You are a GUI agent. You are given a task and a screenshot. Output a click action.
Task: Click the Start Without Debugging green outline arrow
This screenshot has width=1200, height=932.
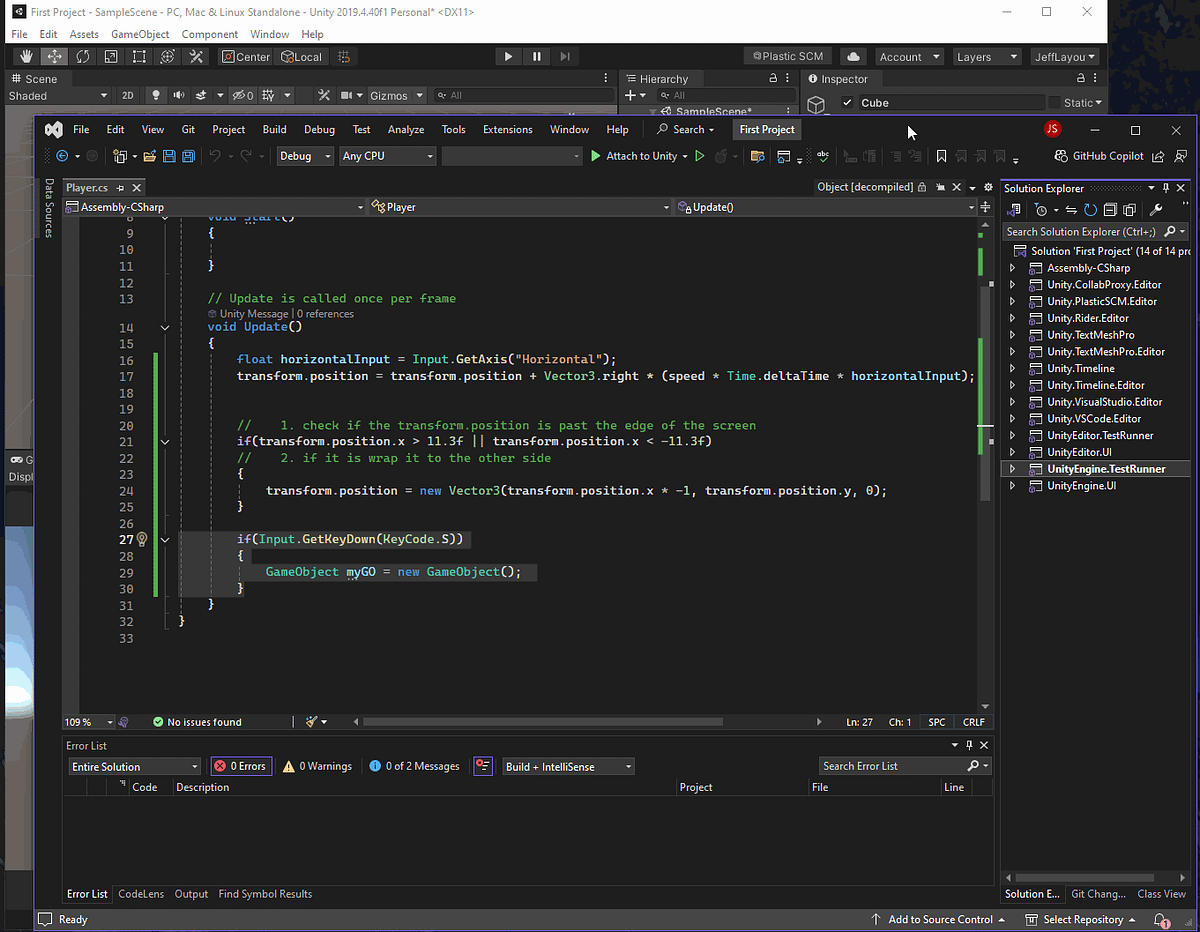point(699,156)
